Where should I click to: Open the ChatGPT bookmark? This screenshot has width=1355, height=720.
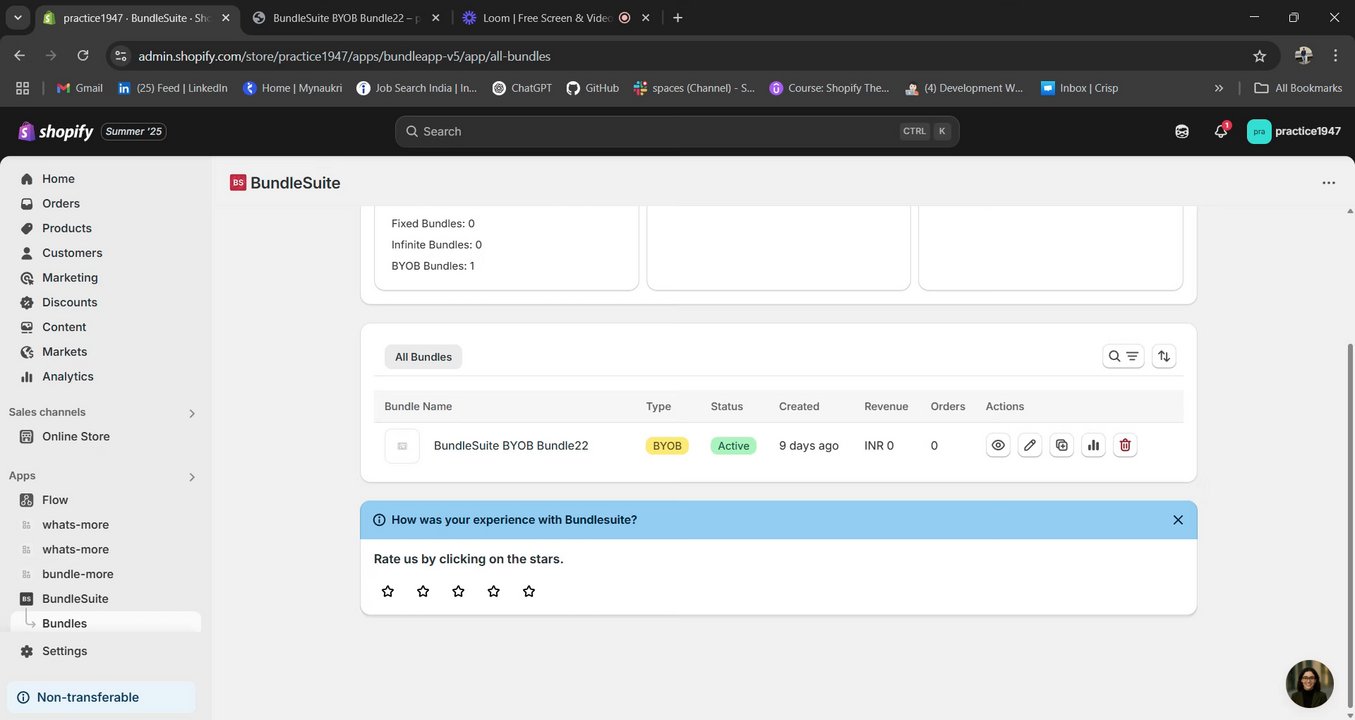point(522,88)
